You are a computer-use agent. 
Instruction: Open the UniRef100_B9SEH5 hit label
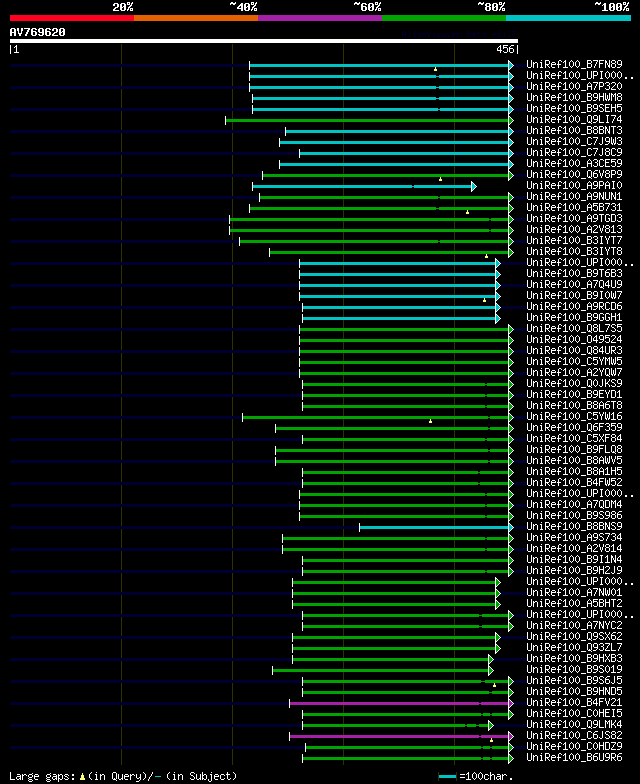[574, 108]
